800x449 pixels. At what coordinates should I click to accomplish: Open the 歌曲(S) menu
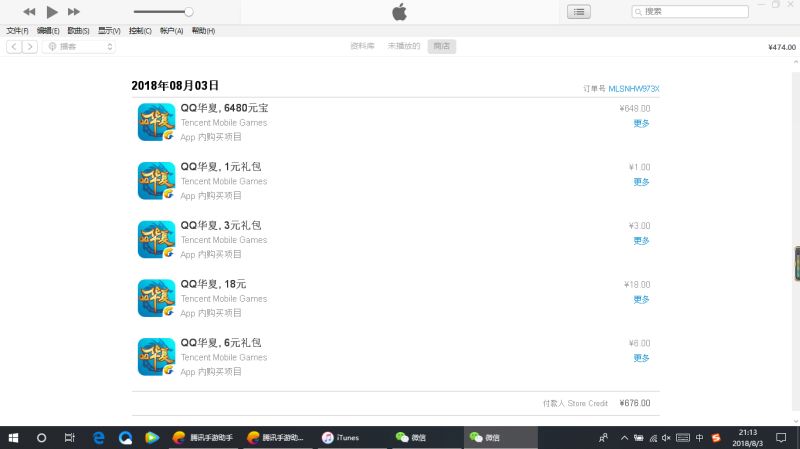pos(79,31)
